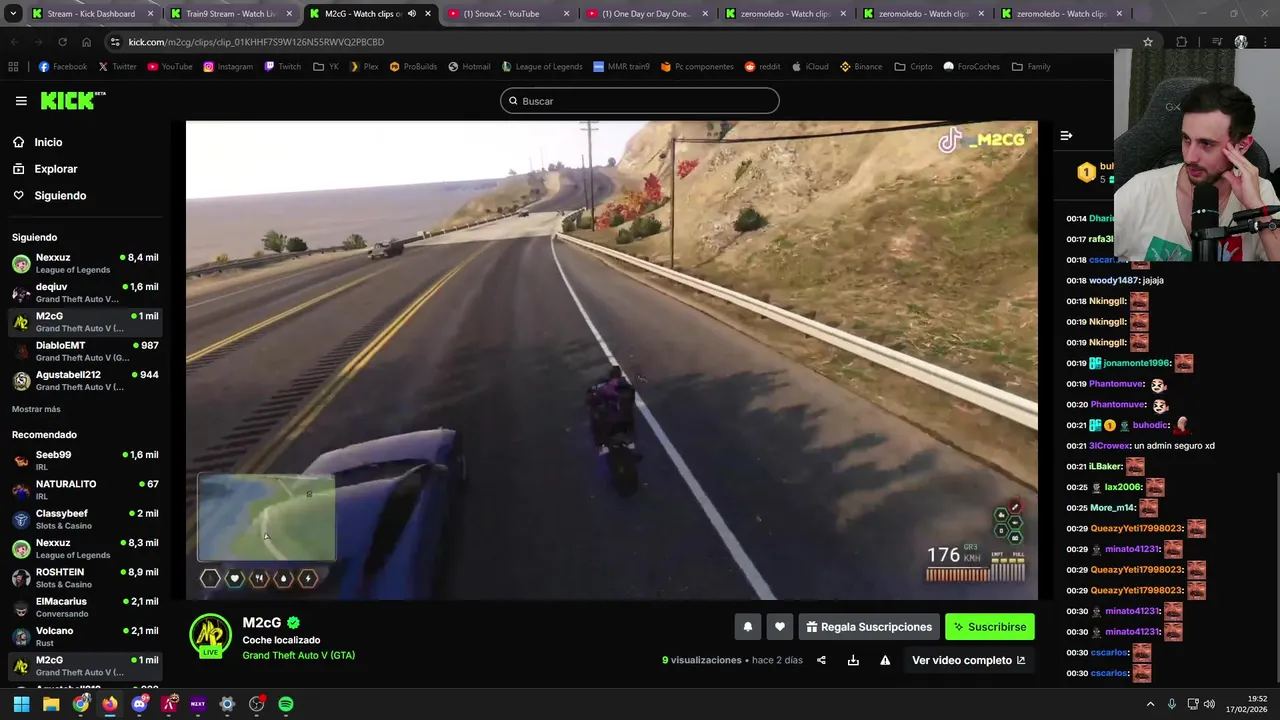Click the share icon under the clip
Screen dimensions: 1280x720
point(821,660)
